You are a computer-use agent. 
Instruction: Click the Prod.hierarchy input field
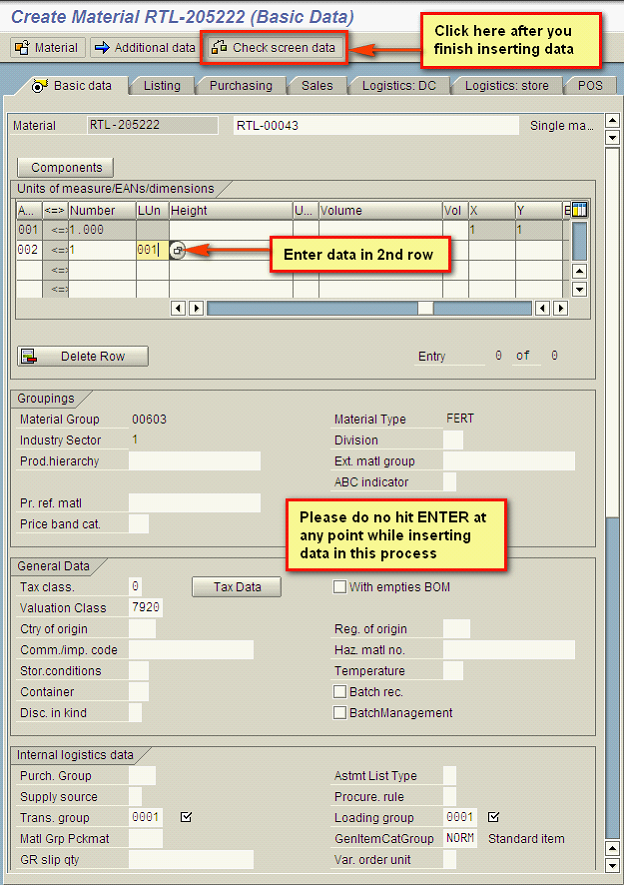pyautogui.click(x=194, y=461)
